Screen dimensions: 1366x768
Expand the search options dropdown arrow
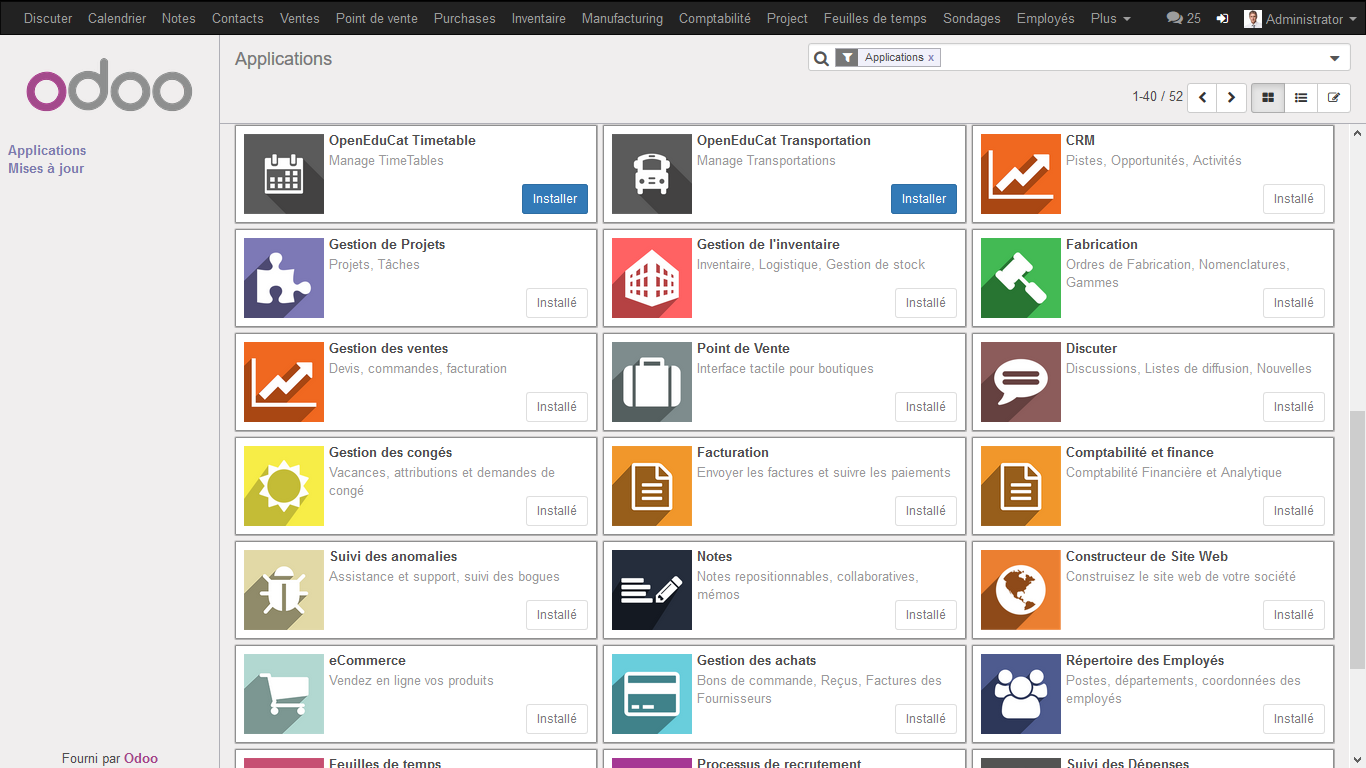point(1334,59)
